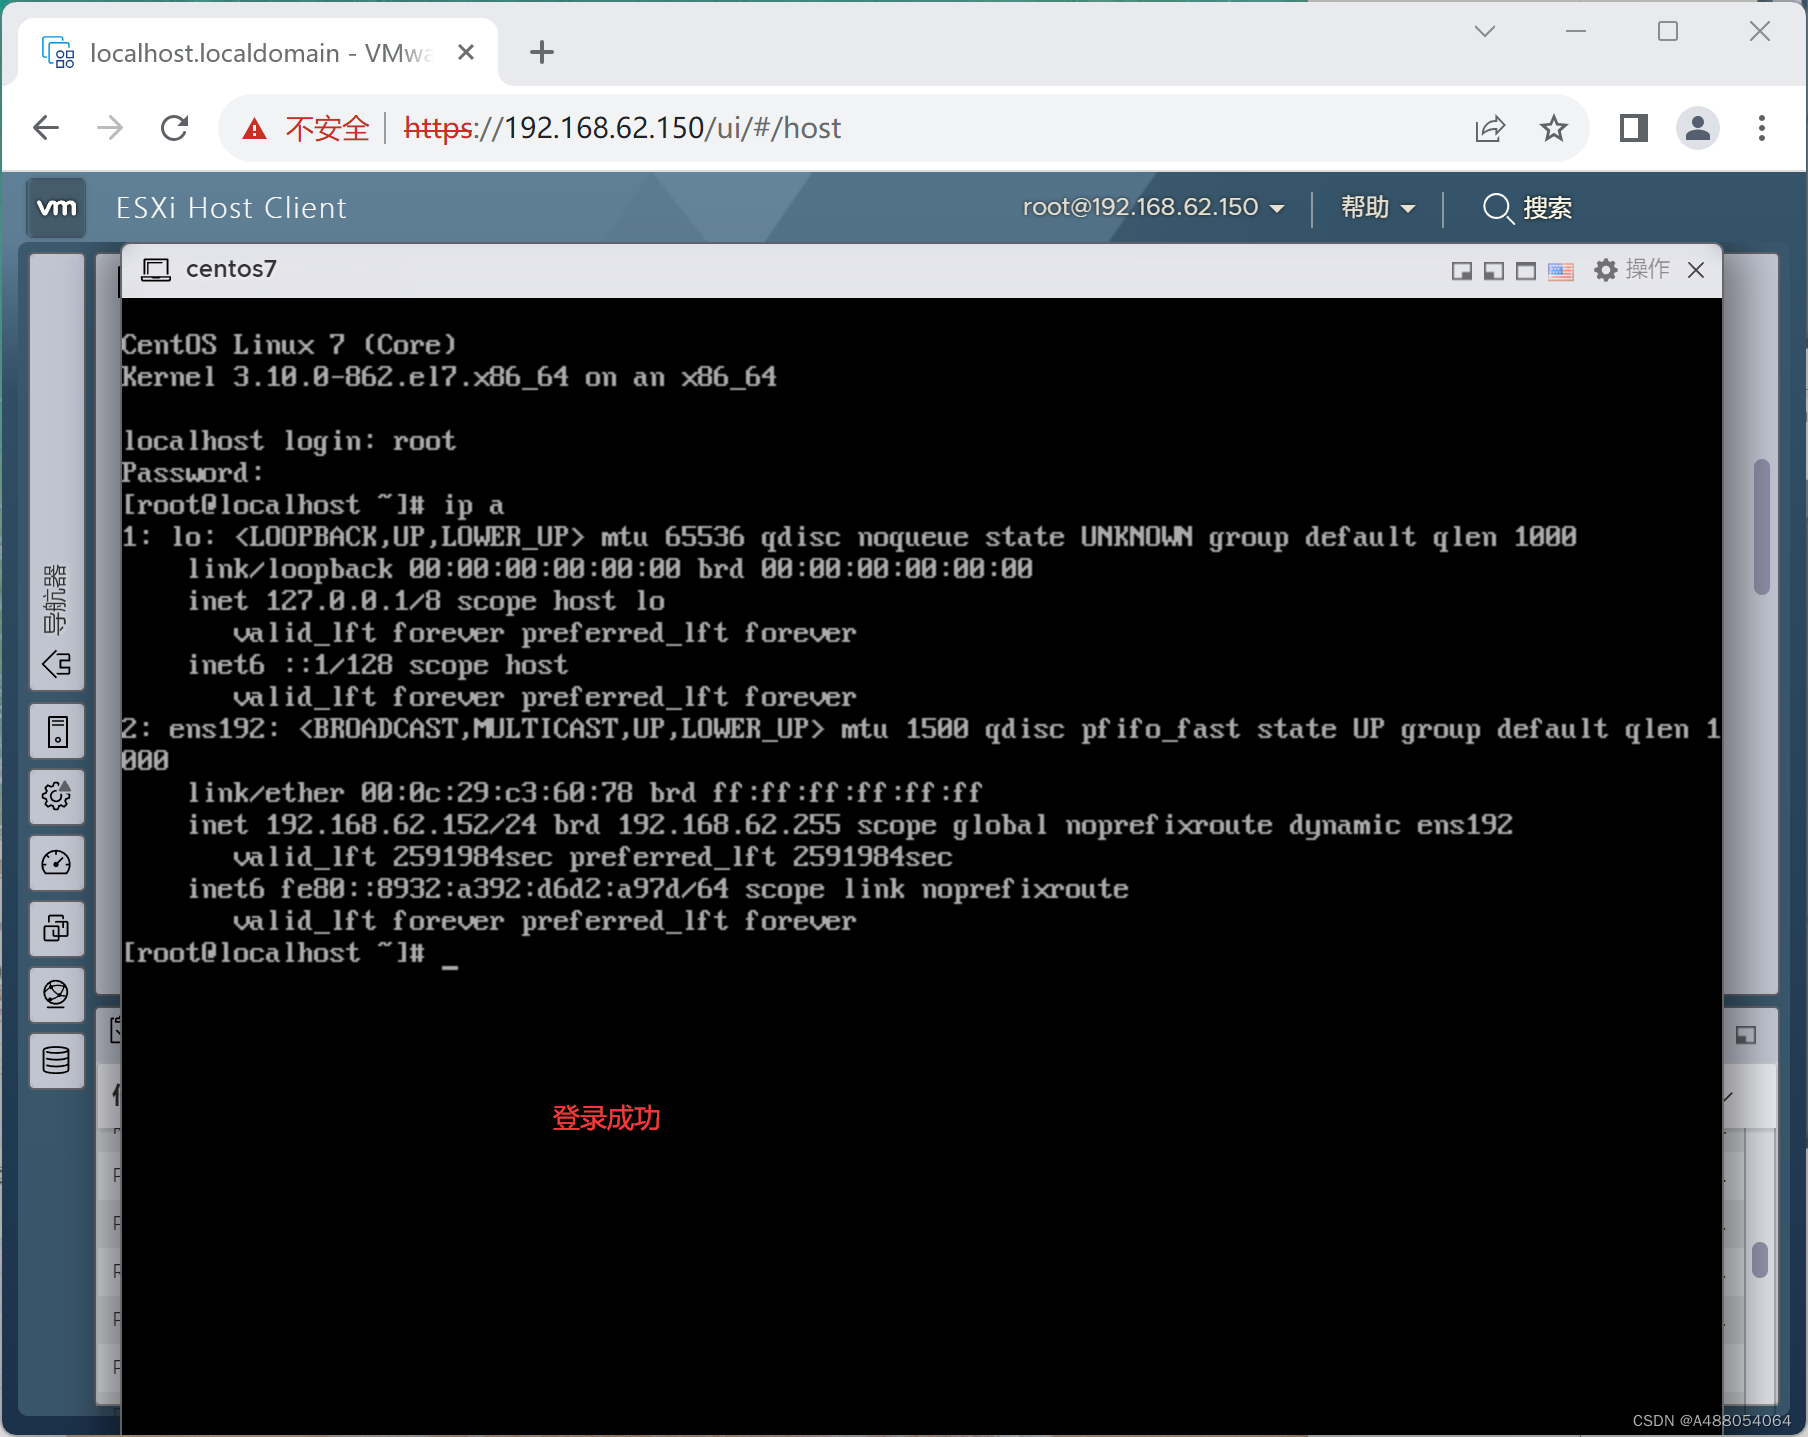This screenshot has width=1808, height=1437.
Task: Expand the 帮助 help dropdown
Action: 1378,207
